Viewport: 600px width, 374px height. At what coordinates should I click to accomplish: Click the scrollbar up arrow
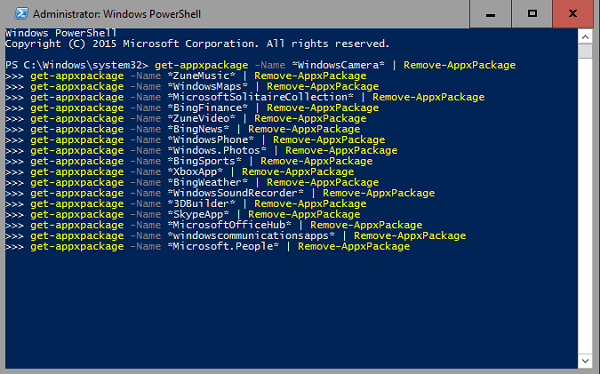pos(585,37)
